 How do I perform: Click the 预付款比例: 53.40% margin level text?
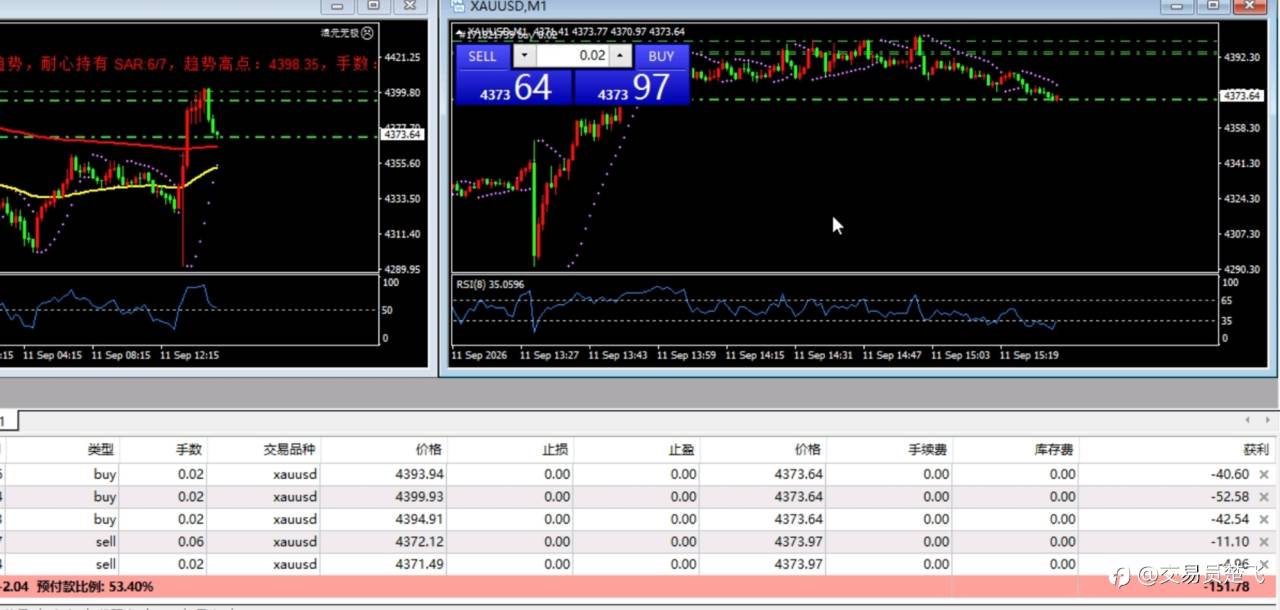tap(95, 587)
